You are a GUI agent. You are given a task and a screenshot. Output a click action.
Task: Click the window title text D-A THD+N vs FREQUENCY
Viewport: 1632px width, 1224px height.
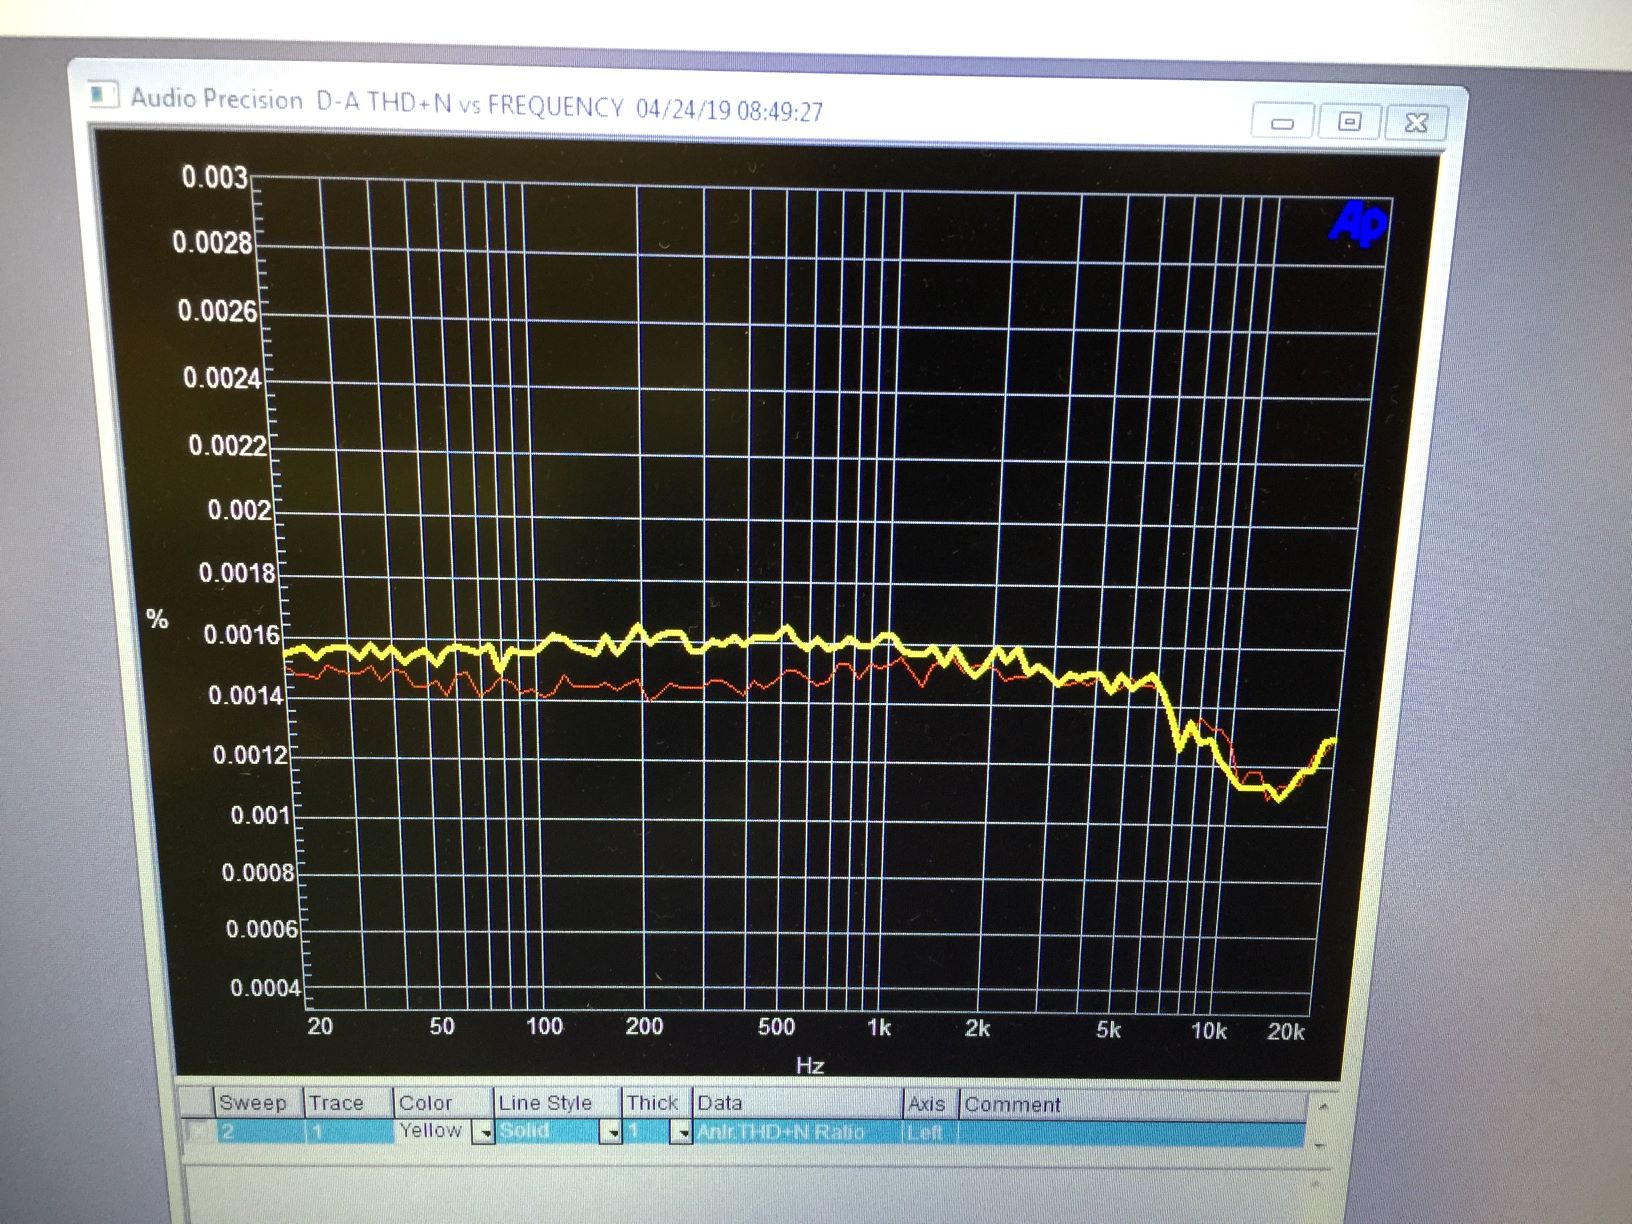[470, 103]
